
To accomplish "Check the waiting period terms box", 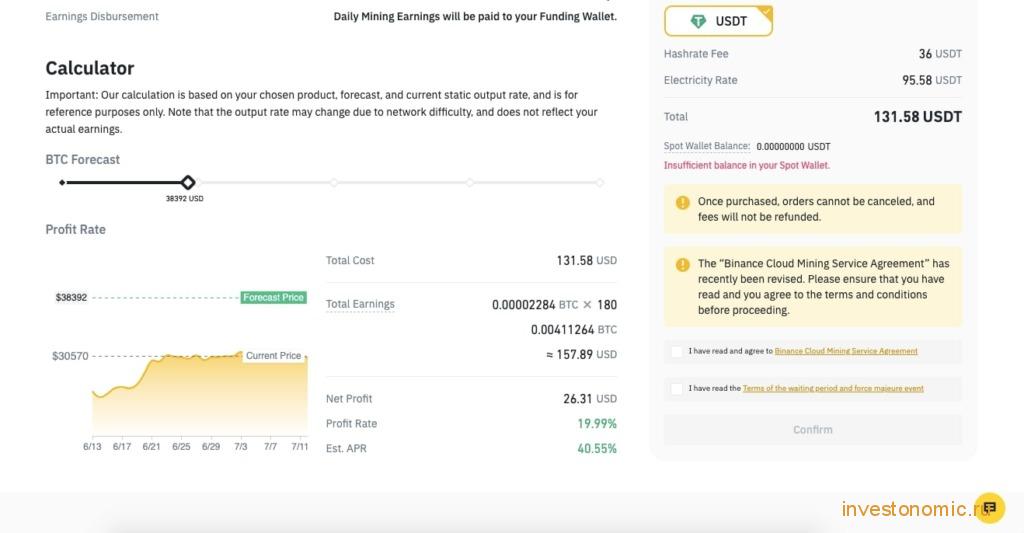I will pos(677,389).
